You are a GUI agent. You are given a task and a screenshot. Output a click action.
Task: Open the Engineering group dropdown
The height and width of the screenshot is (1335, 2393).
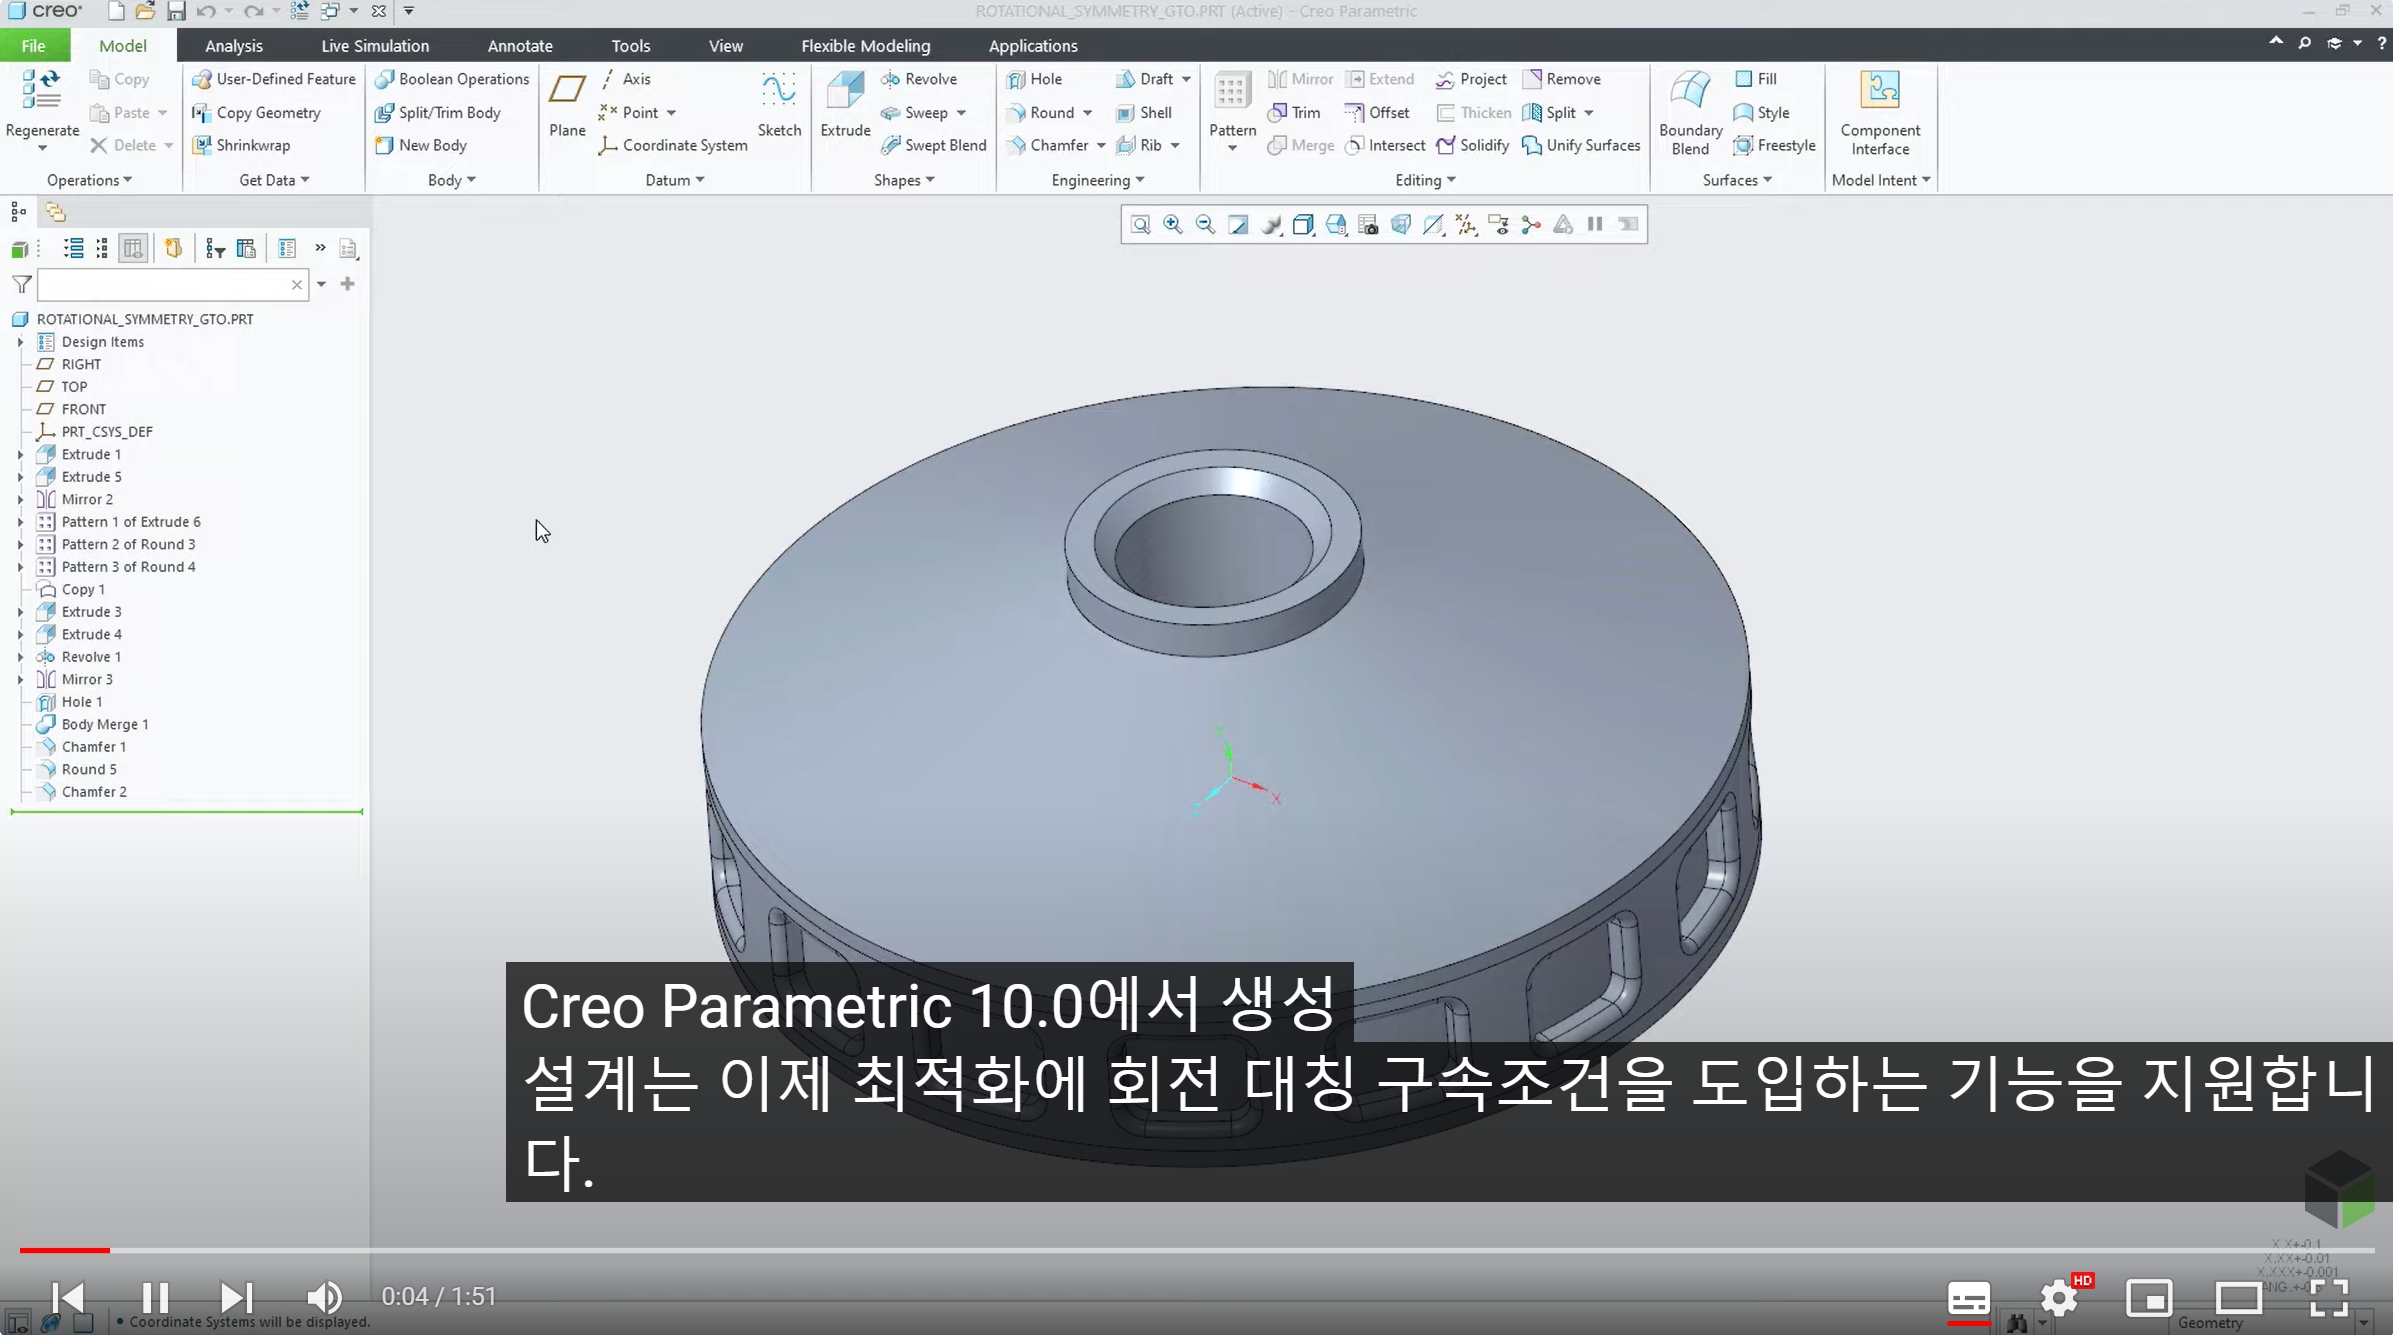point(1097,180)
